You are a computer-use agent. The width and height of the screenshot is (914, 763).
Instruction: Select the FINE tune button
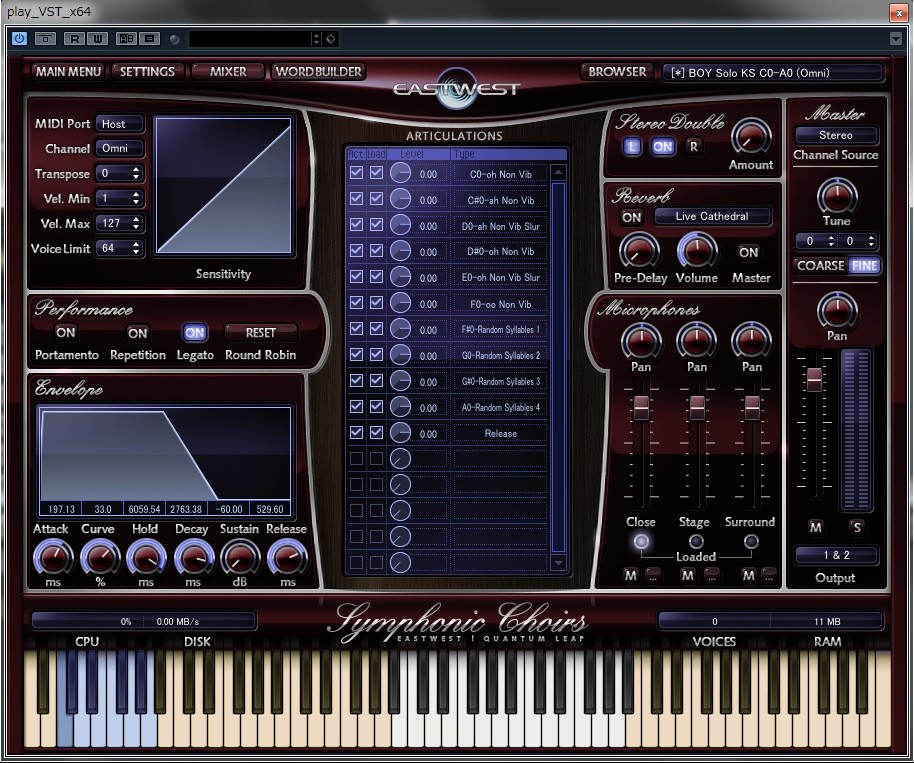tap(864, 266)
